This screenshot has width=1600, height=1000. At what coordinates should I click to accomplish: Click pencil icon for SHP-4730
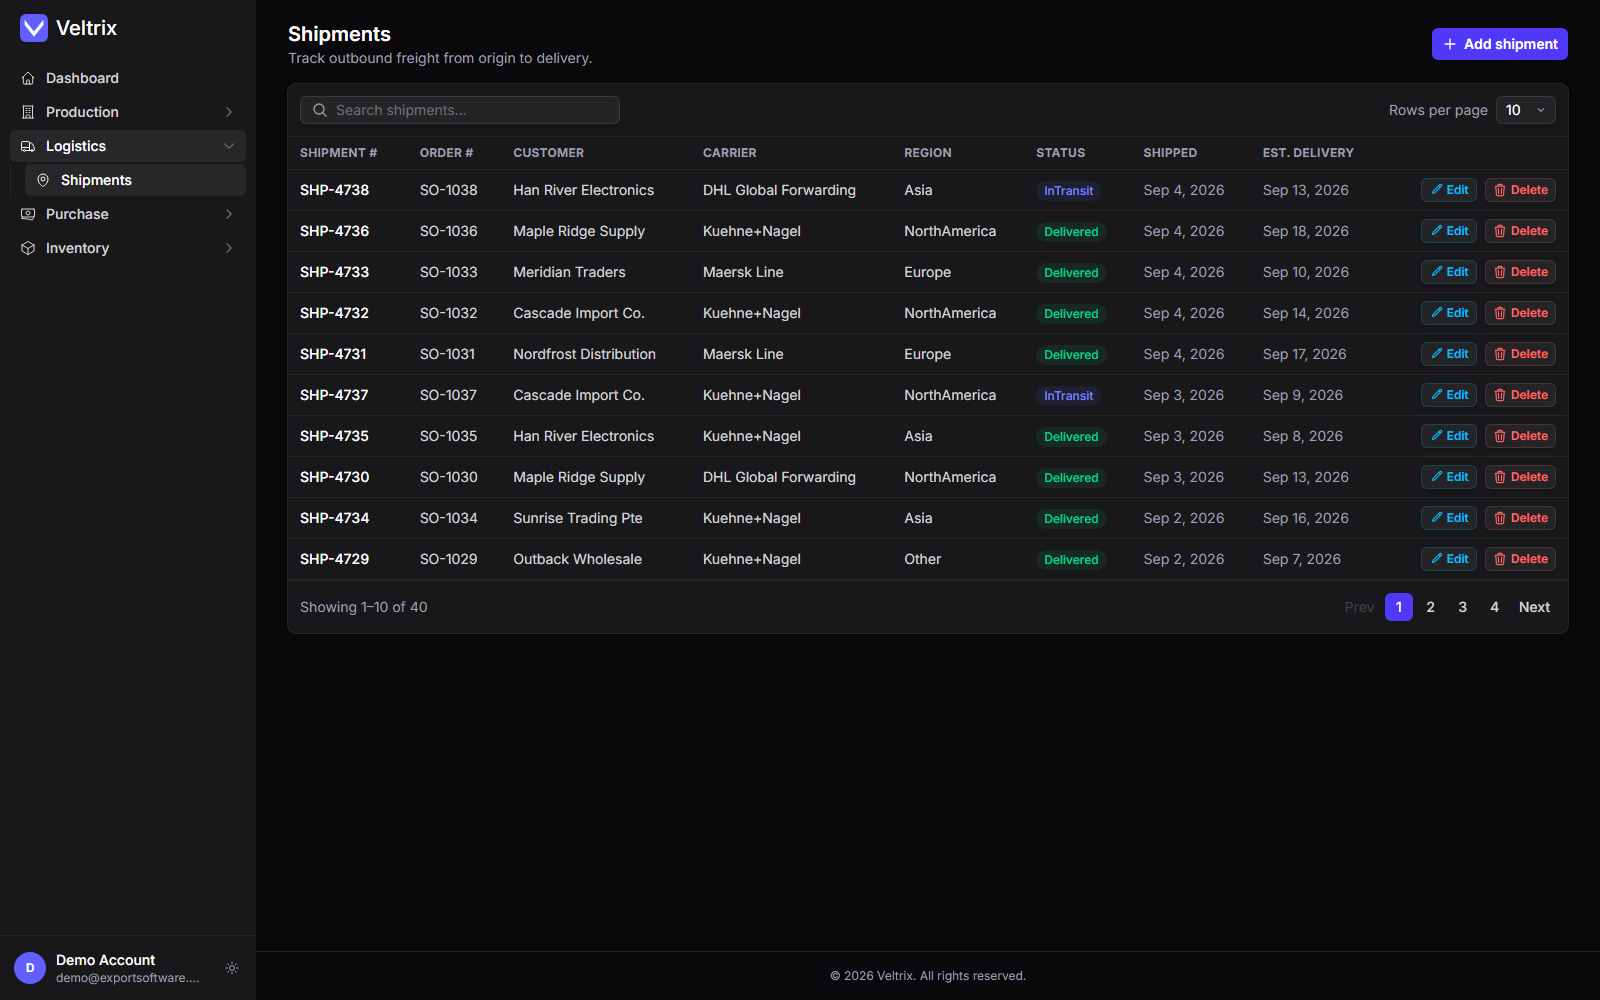click(x=1437, y=477)
